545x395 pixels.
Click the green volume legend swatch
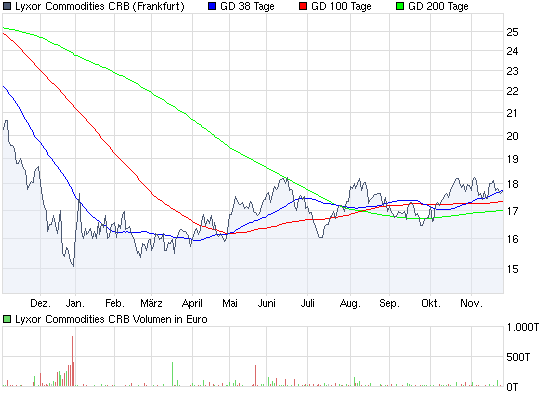(x=7, y=319)
